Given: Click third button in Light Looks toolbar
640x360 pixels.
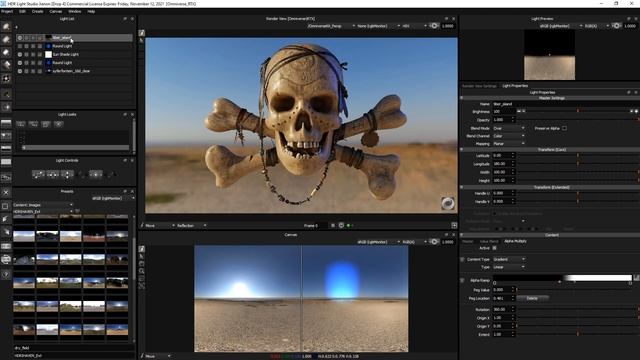Looking at the screenshot, I should (x=46, y=124).
